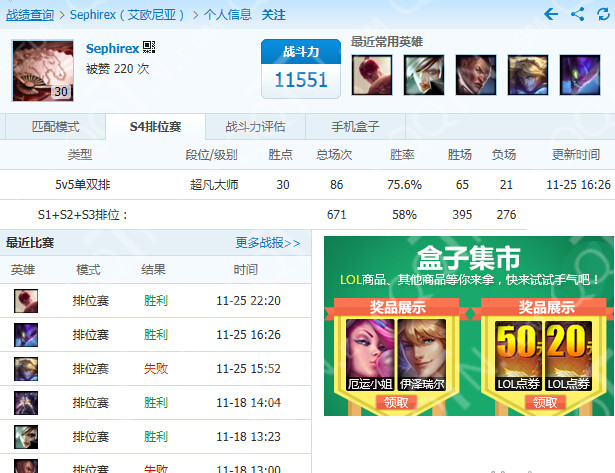Click hero icon of the 11-25 22:20 match
615x473 pixels.
(26, 301)
